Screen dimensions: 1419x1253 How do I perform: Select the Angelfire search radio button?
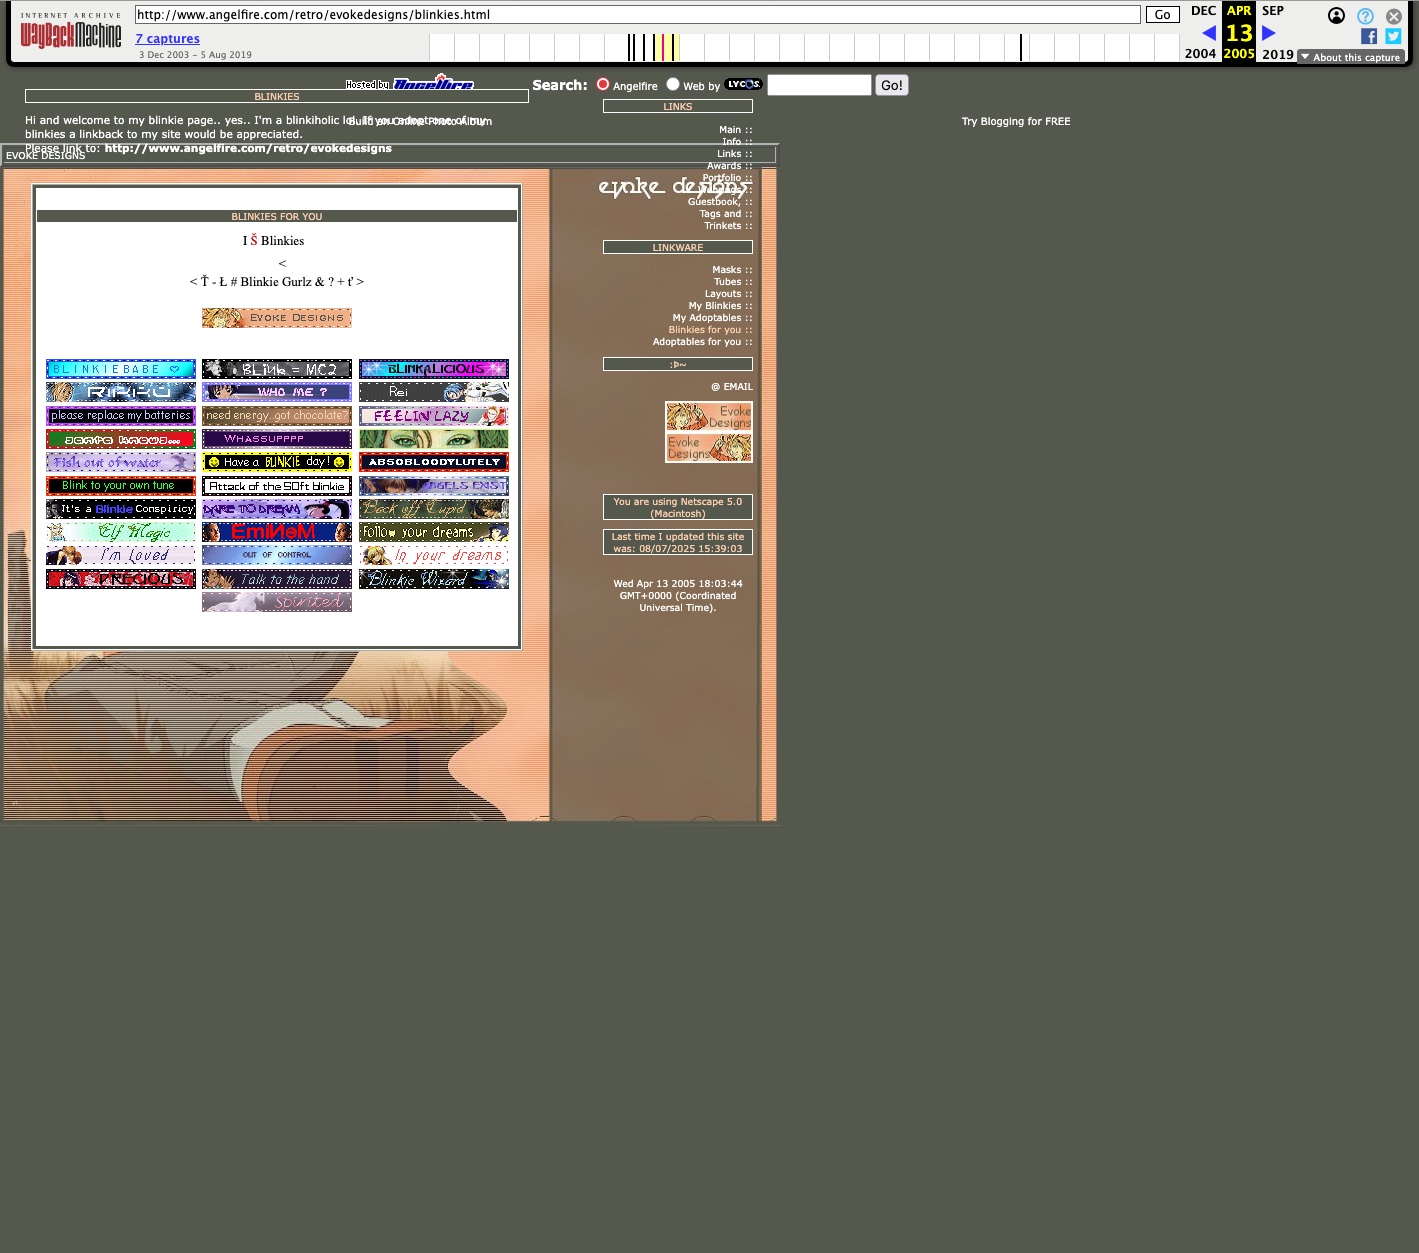[x=603, y=85]
